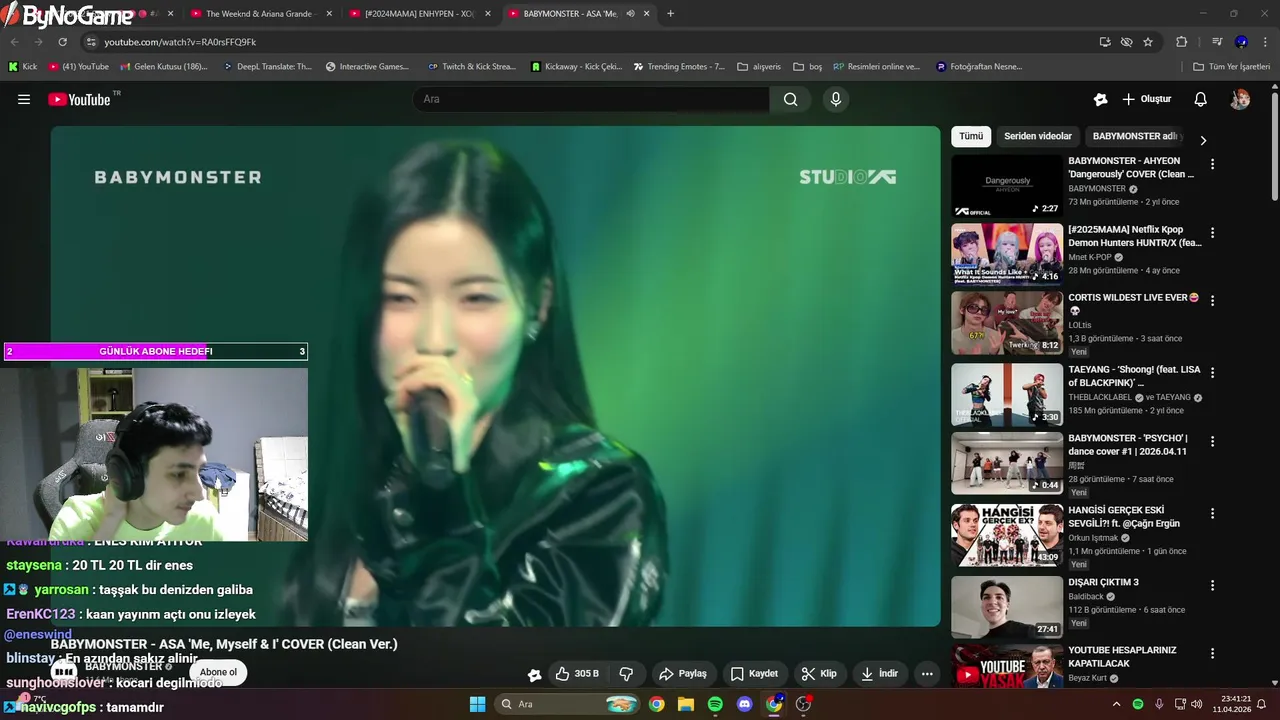This screenshot has width=1280, height=720.
Task: Click the İndir download button
Action: (880, 674)
